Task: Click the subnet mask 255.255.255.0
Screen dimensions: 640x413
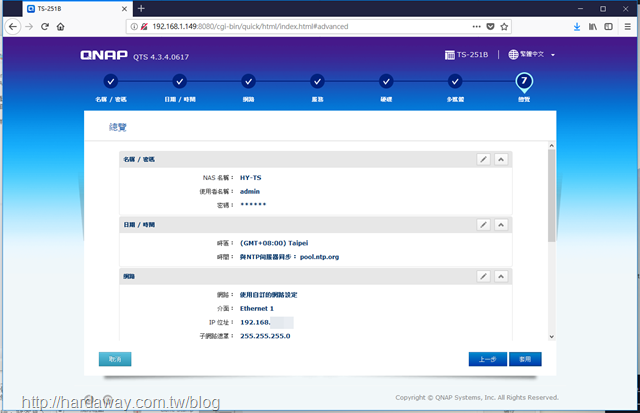Action: coord(265,336)
